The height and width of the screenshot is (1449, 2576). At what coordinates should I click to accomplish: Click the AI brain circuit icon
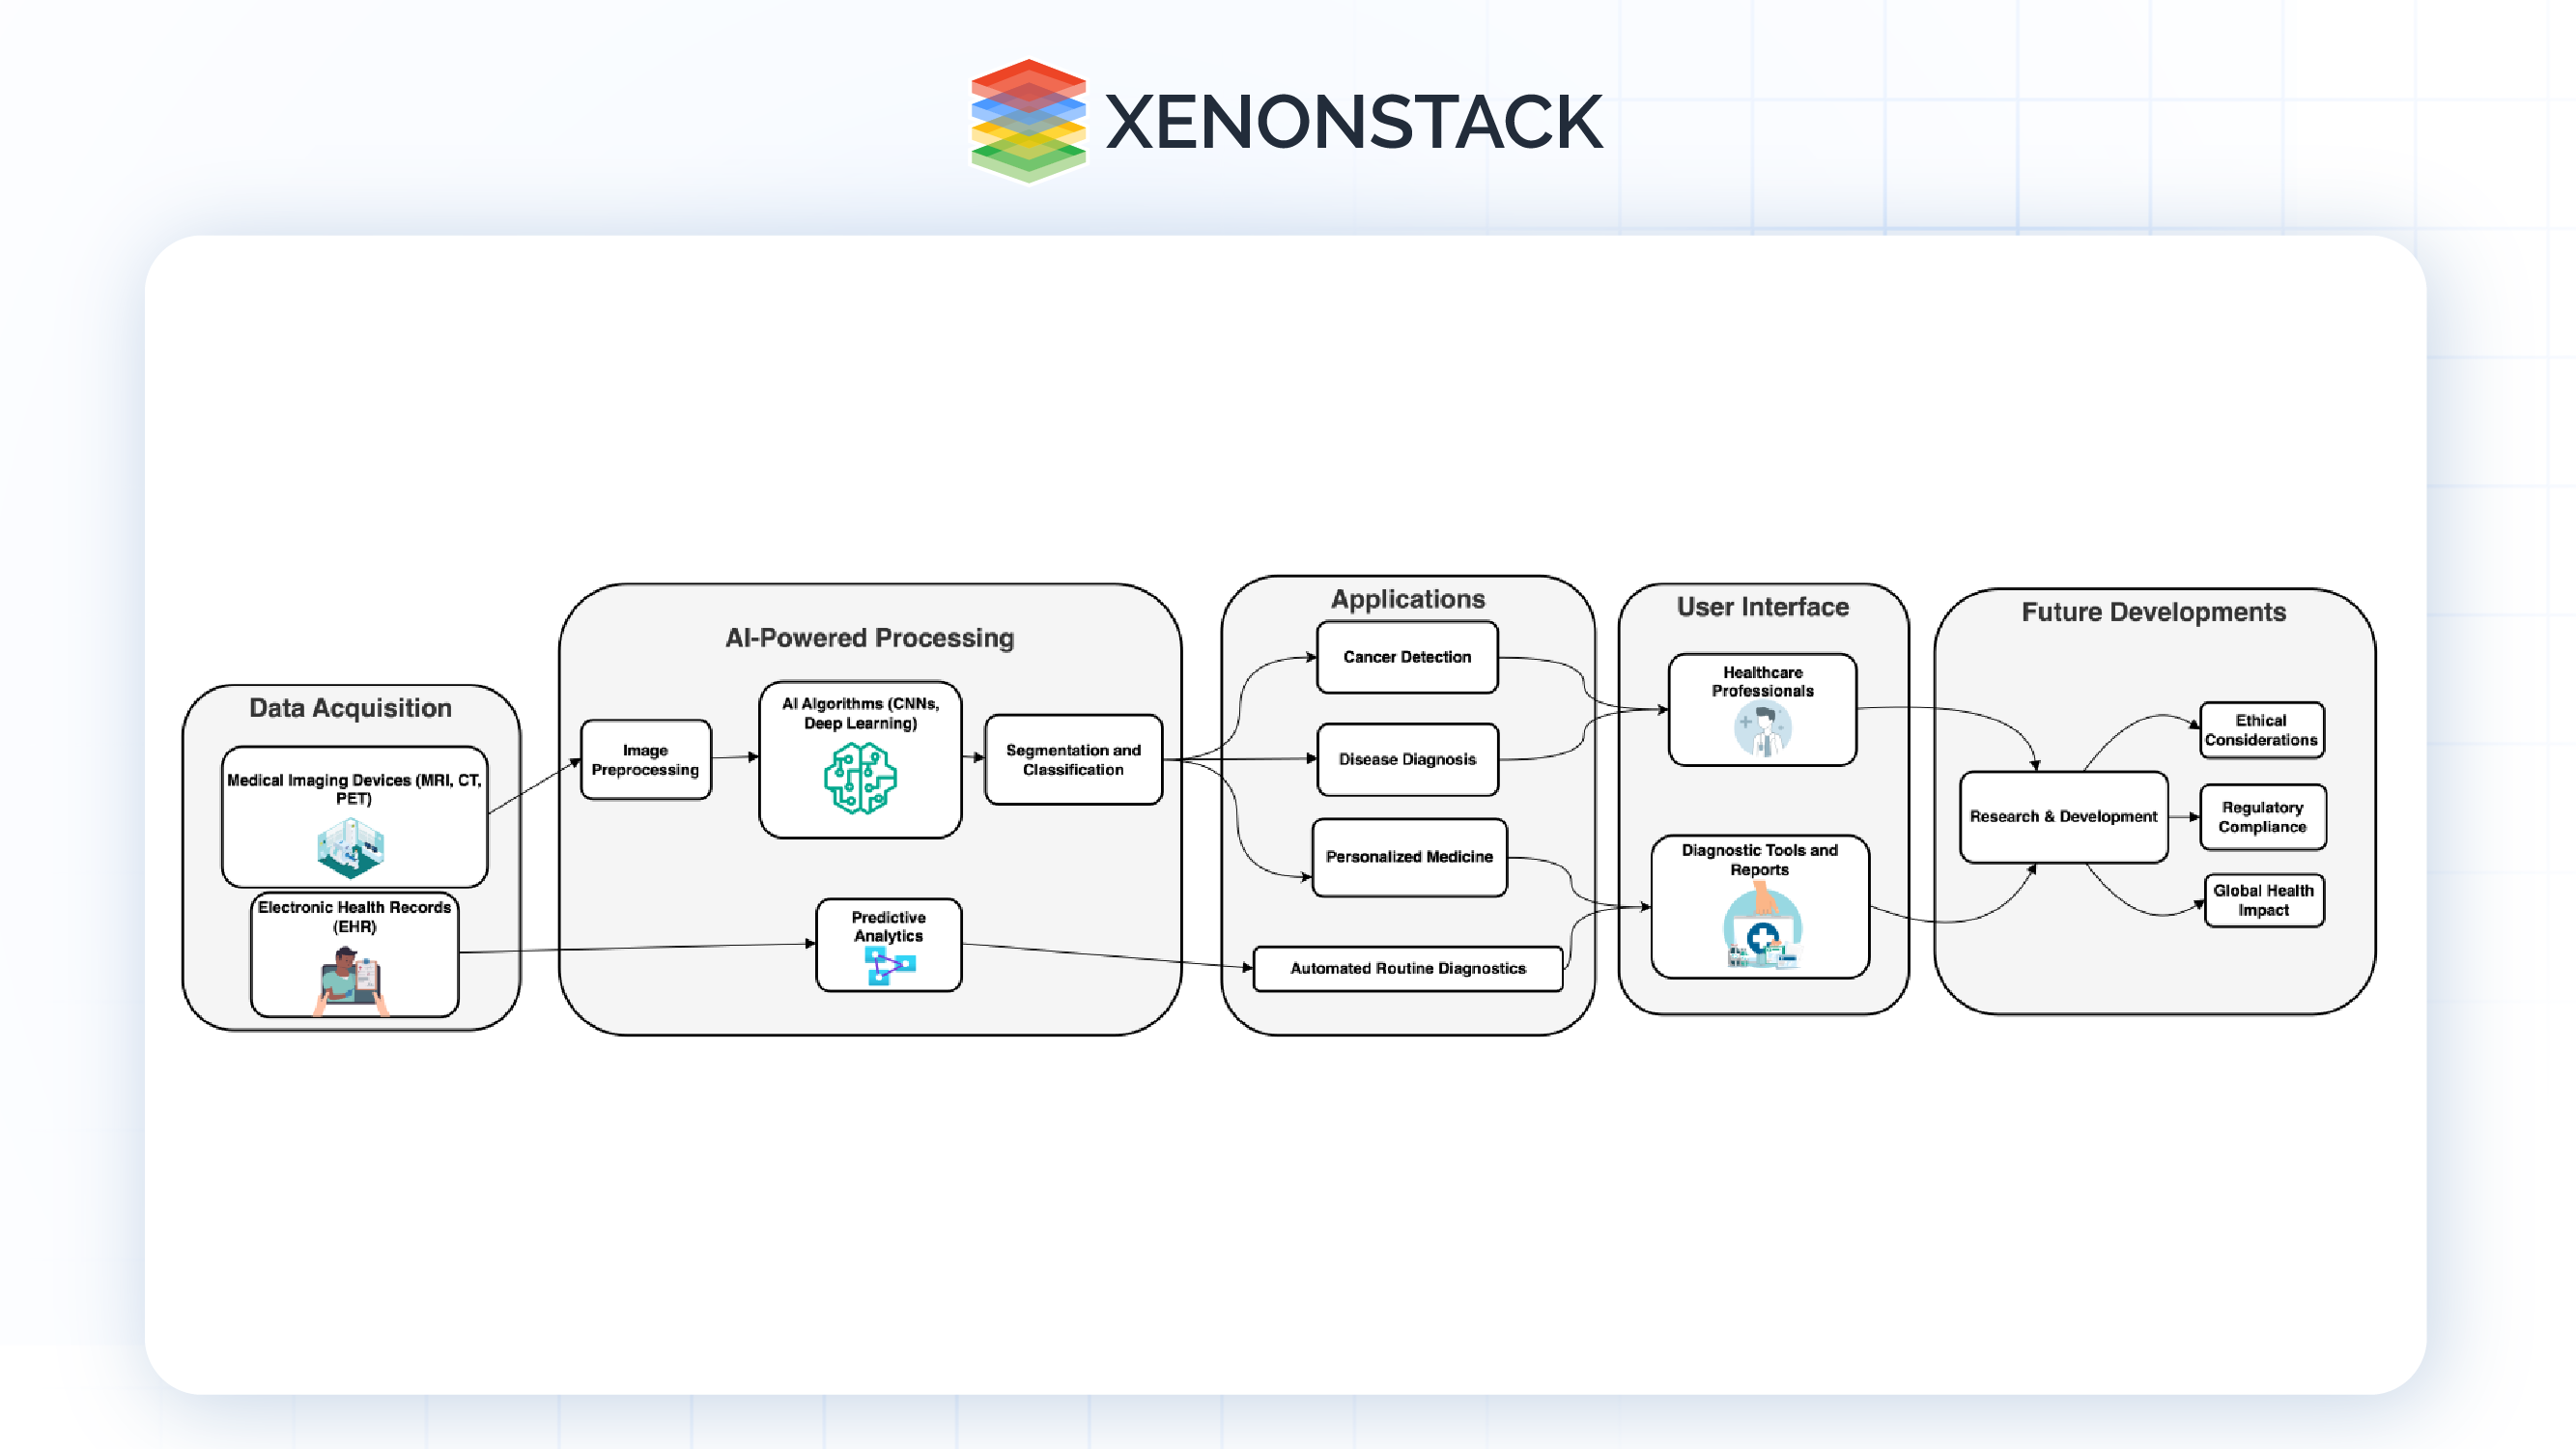tap(860, 779)
